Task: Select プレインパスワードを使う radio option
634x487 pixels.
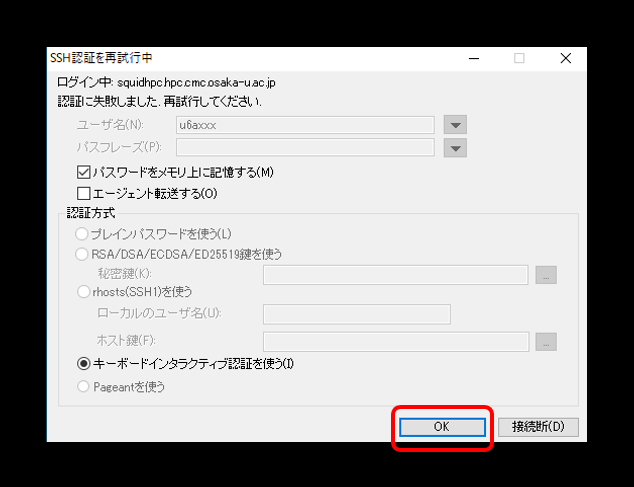Action: tap(83, 234)
